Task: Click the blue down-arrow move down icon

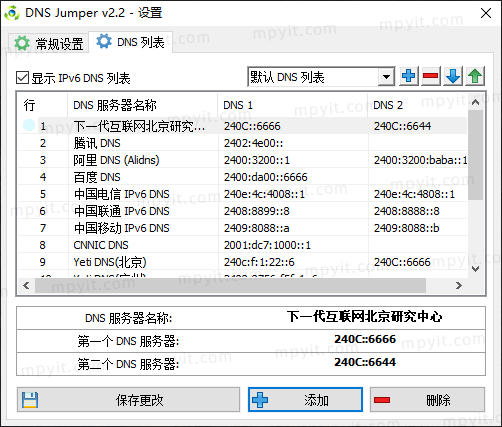Action: point(453,77)
